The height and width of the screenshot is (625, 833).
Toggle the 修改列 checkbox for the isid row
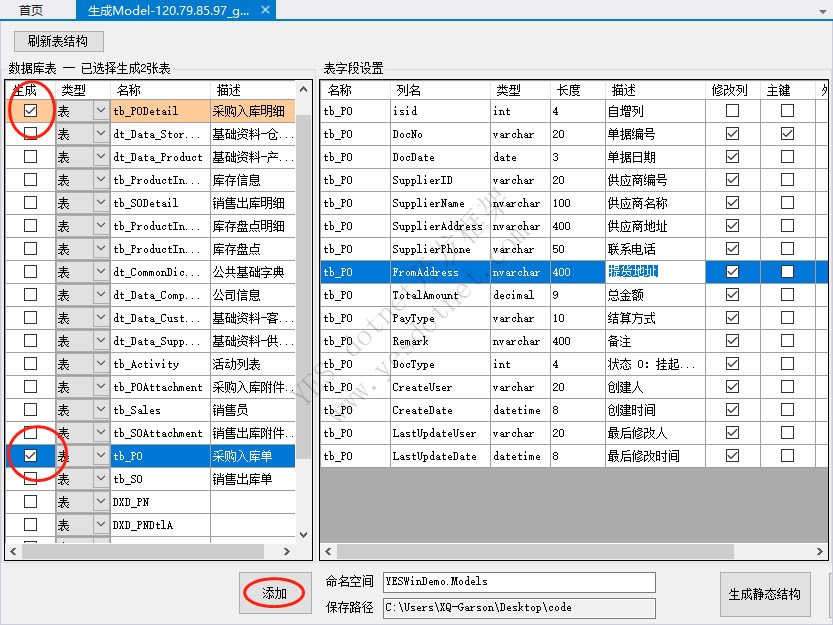[732, 111]
